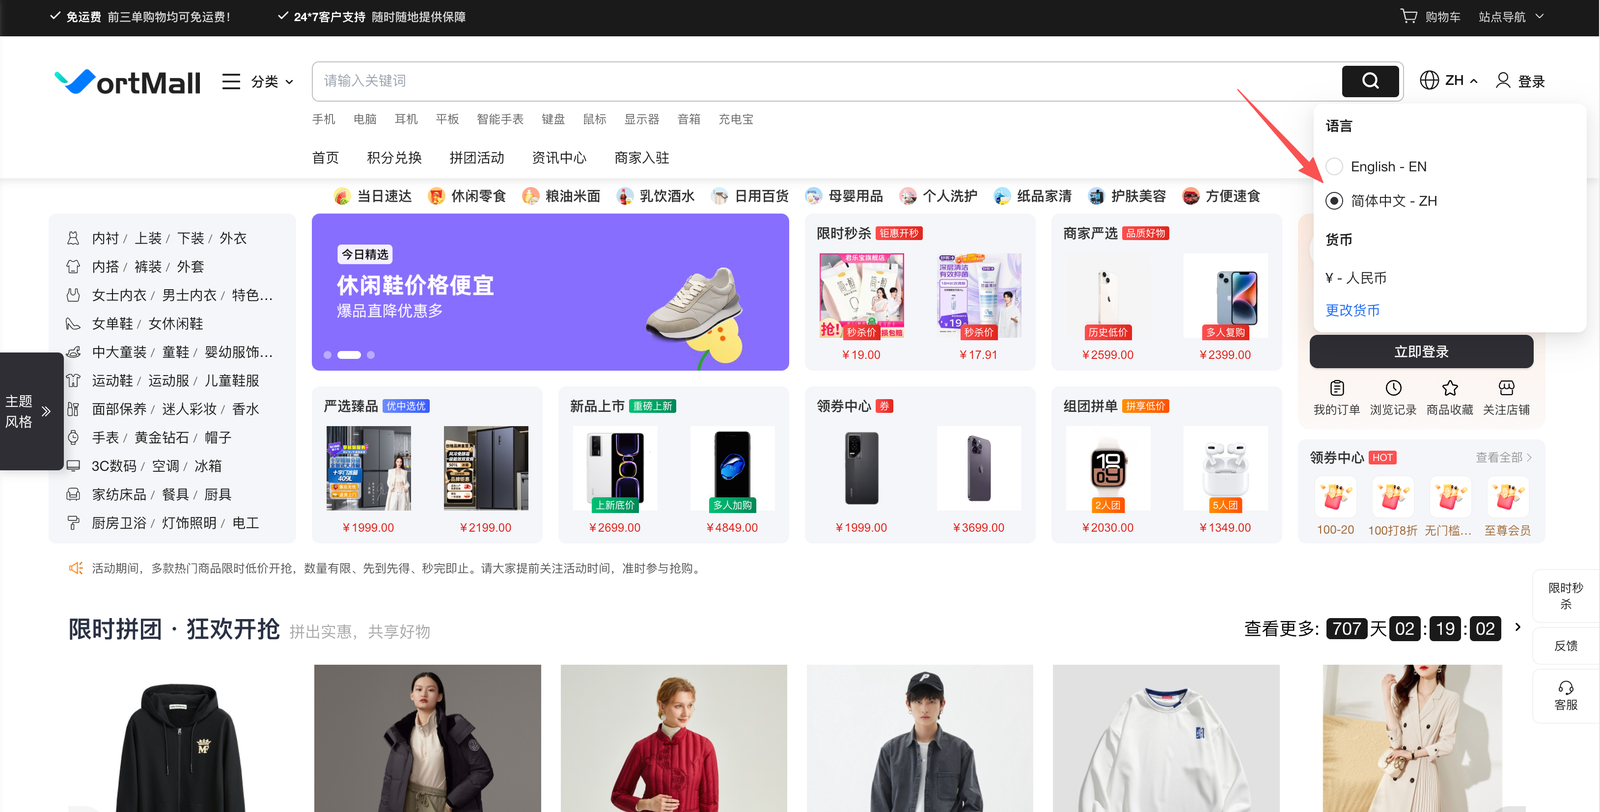The width and height of the screenshot is (1600, 812).
Task: Open the 拼团活动 group buy menu
Action: pos(476,158)
